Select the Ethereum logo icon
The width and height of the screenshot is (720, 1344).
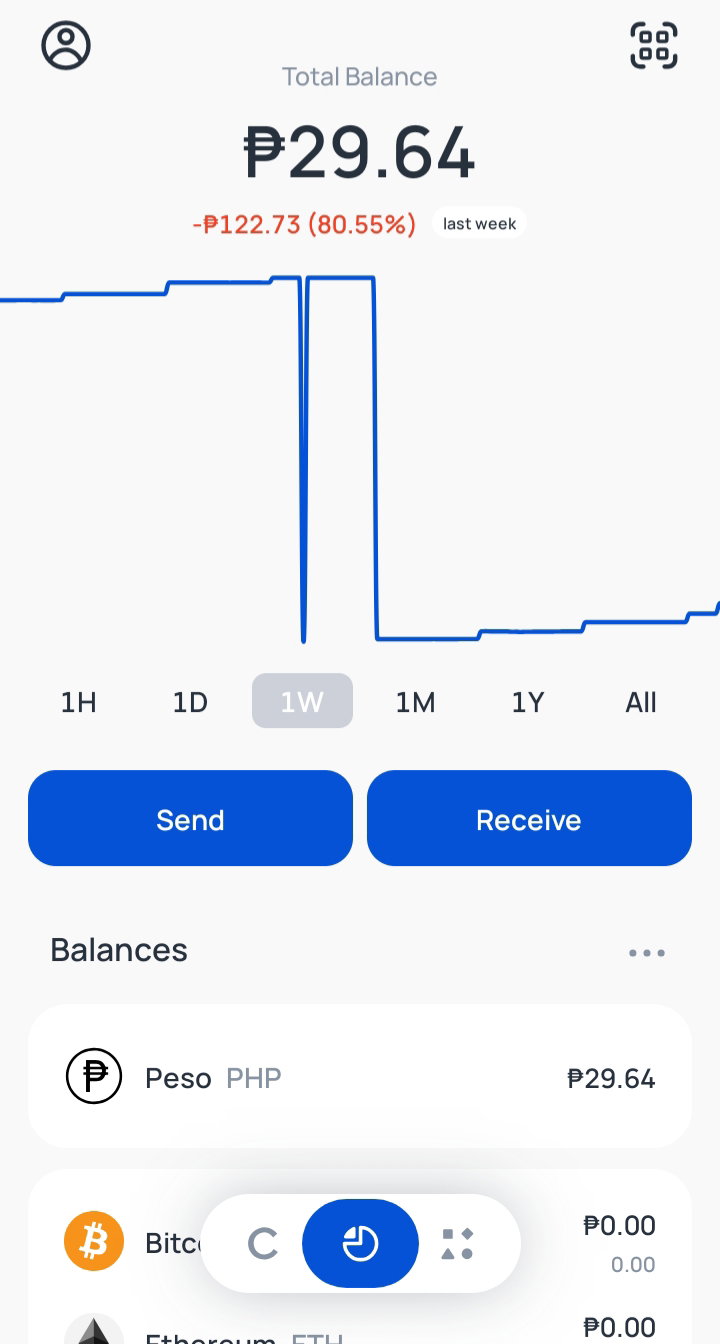click(x=94, y=1332)
